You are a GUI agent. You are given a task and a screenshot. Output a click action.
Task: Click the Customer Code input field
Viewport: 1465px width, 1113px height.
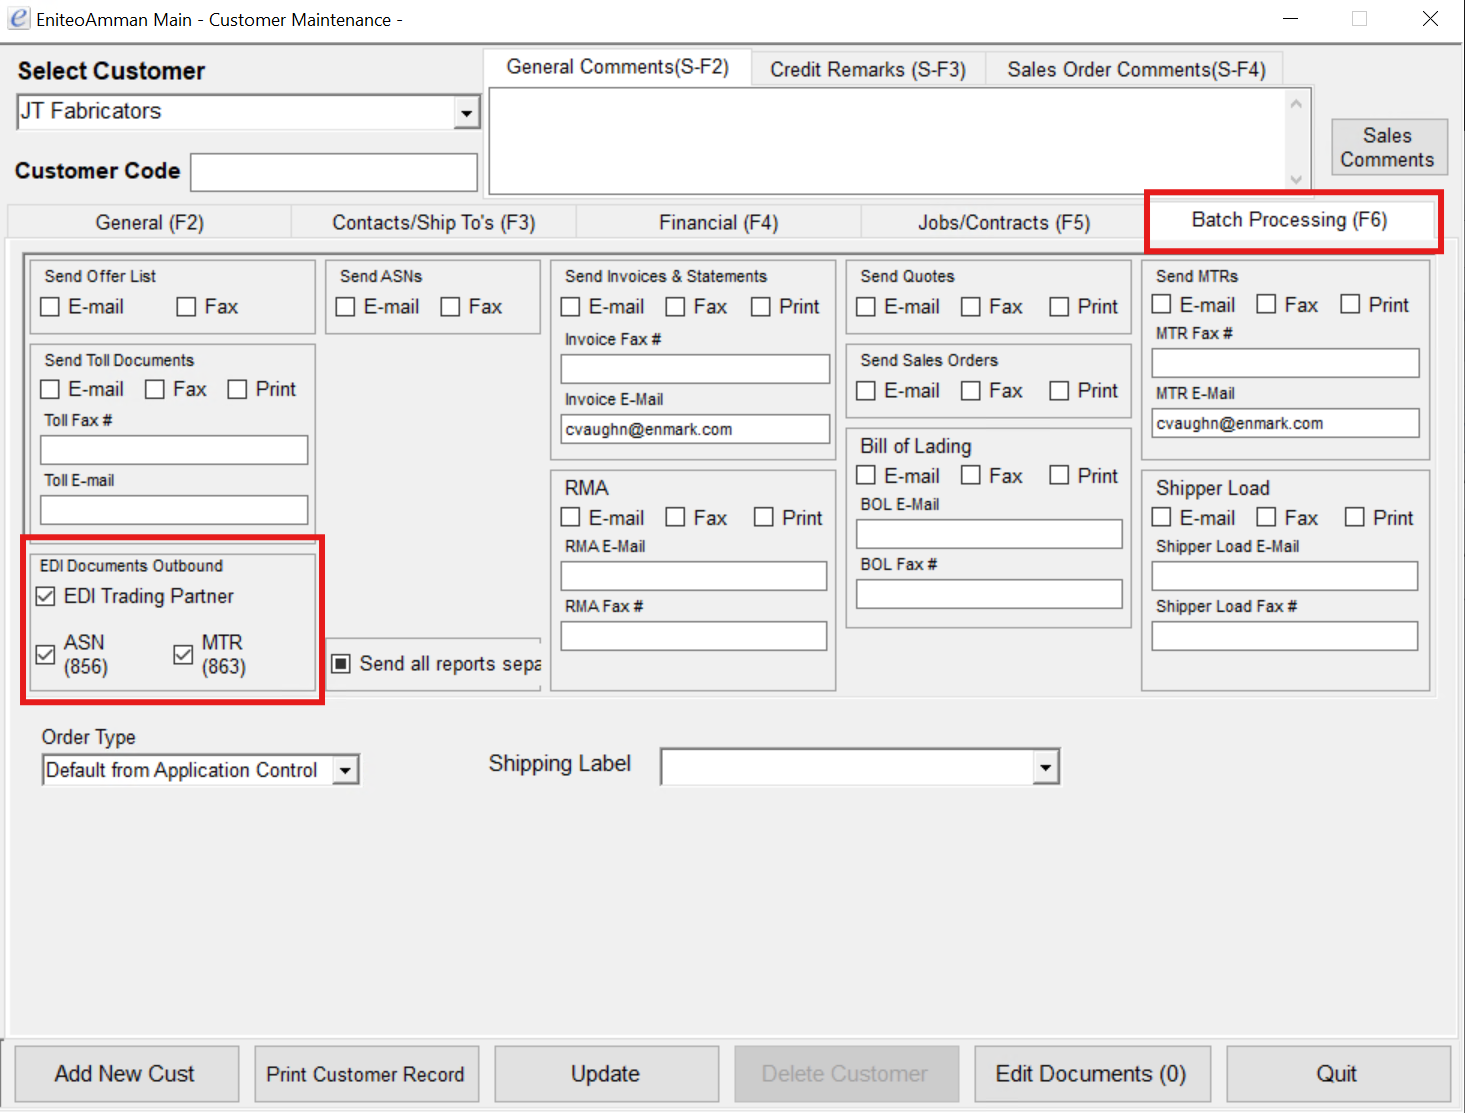tap(334, 172)
